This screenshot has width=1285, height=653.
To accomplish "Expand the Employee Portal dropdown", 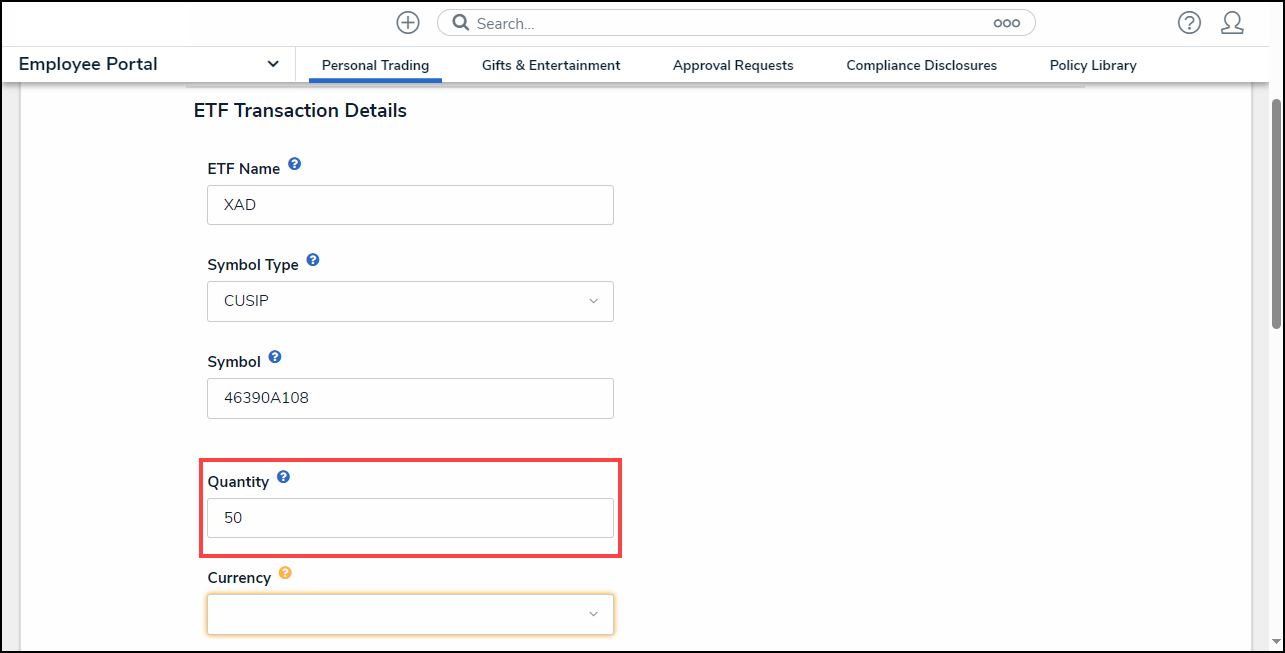I will click(x=273, y=64).
